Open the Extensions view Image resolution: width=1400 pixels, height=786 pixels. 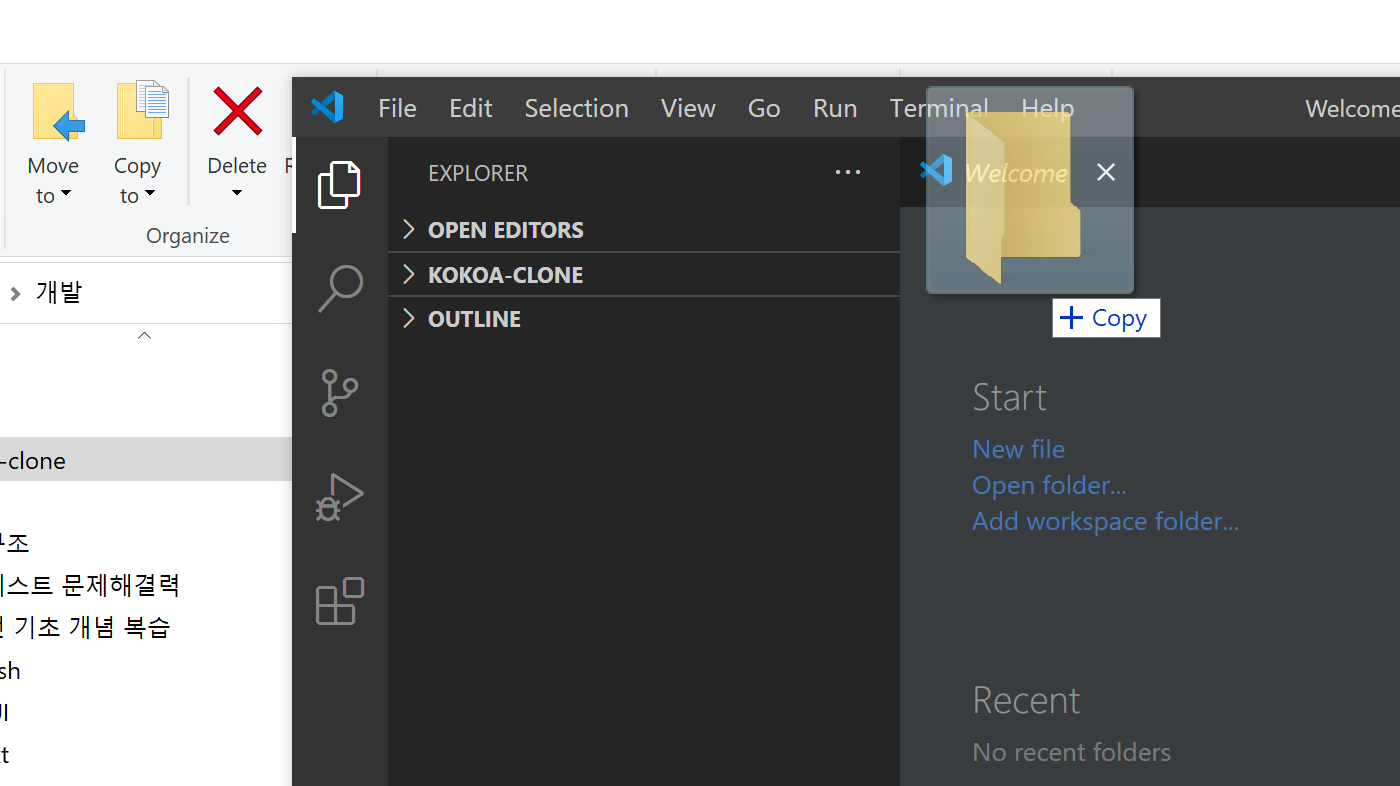[339, 601]
